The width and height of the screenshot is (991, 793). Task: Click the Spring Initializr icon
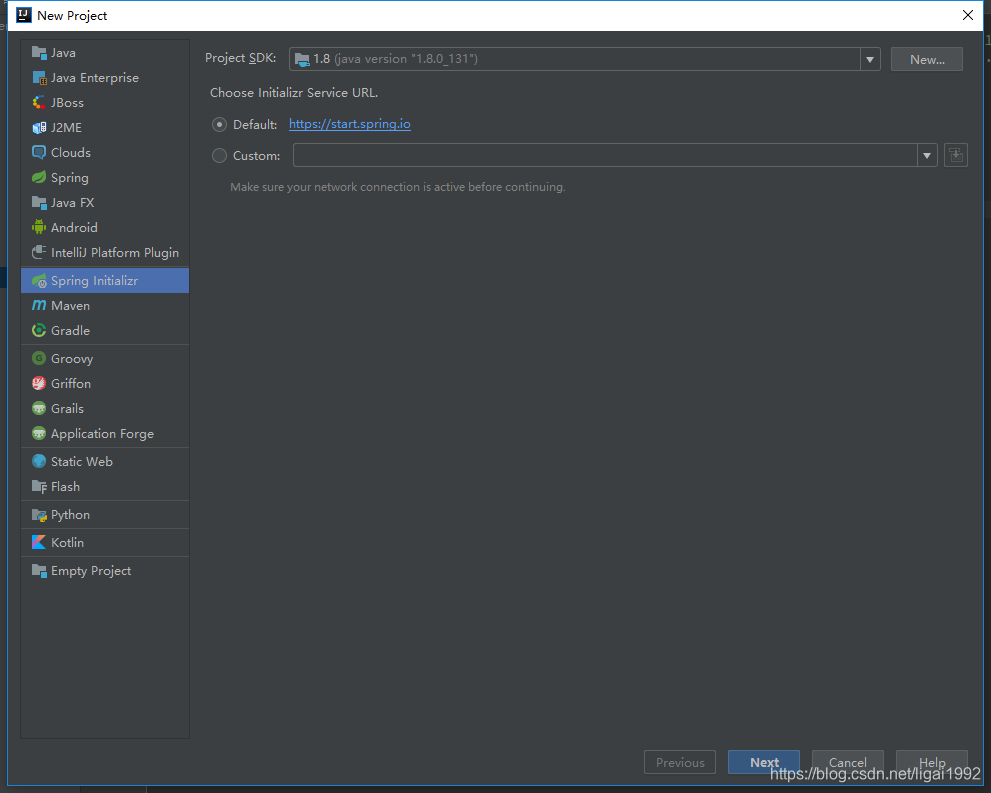(x=39, y=281)
